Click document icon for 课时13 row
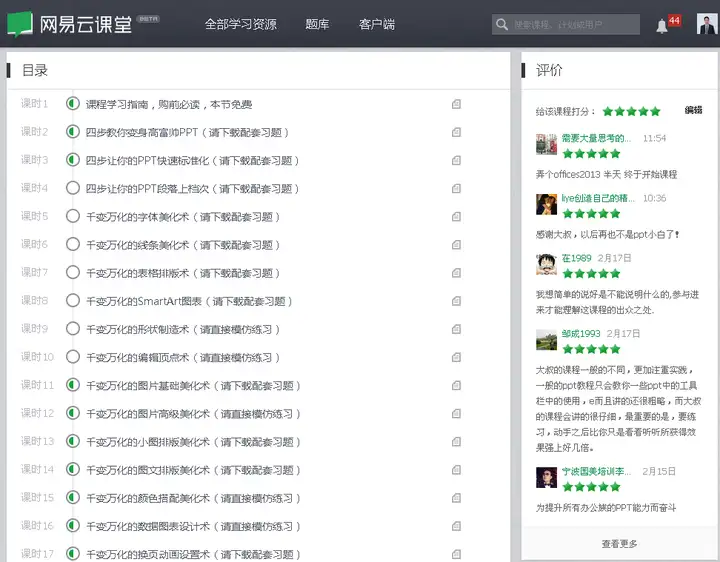The width and height of the screenshot is (720, 562). pos(456,442)
